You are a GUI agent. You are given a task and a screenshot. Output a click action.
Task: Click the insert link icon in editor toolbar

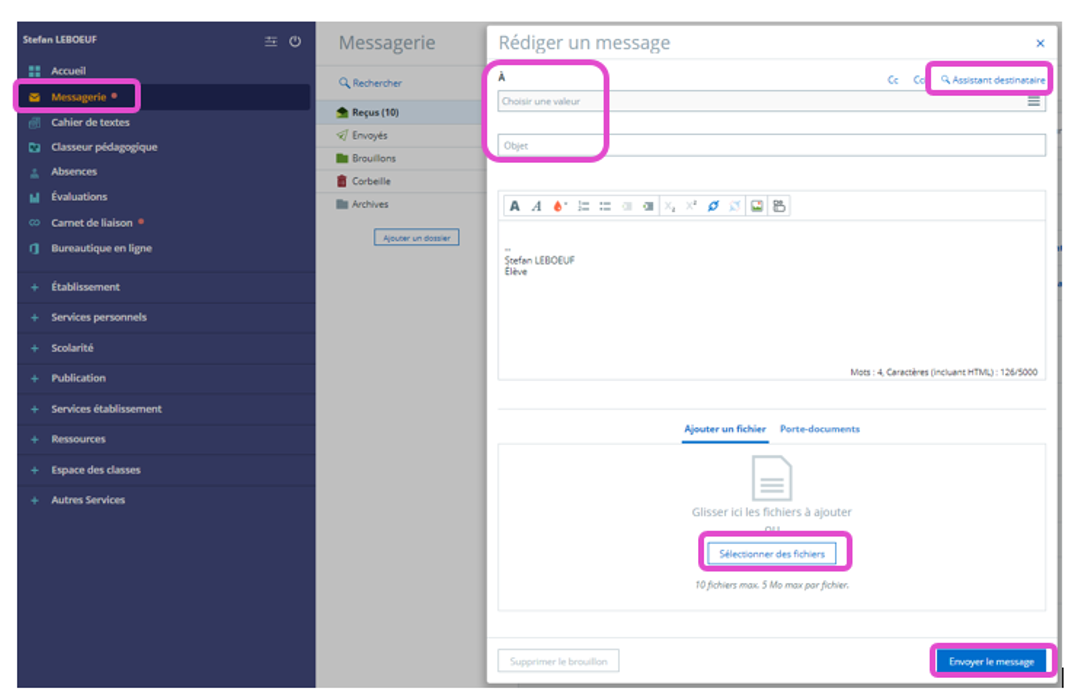tap(713, 206)
